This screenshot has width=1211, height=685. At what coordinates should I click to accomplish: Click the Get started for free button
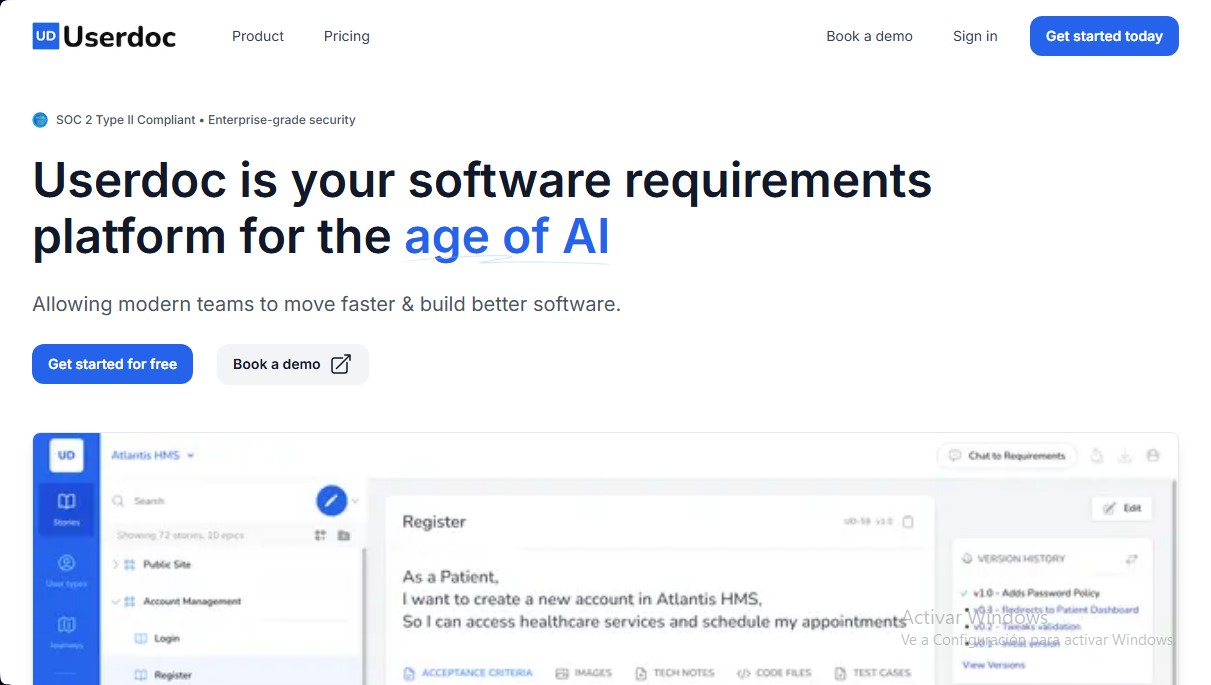pos(112,364)
